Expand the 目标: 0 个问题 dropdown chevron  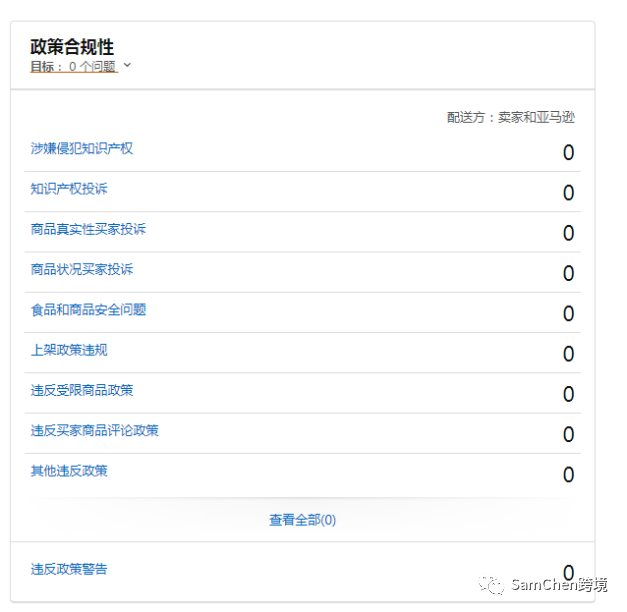[x=127, y=65]
